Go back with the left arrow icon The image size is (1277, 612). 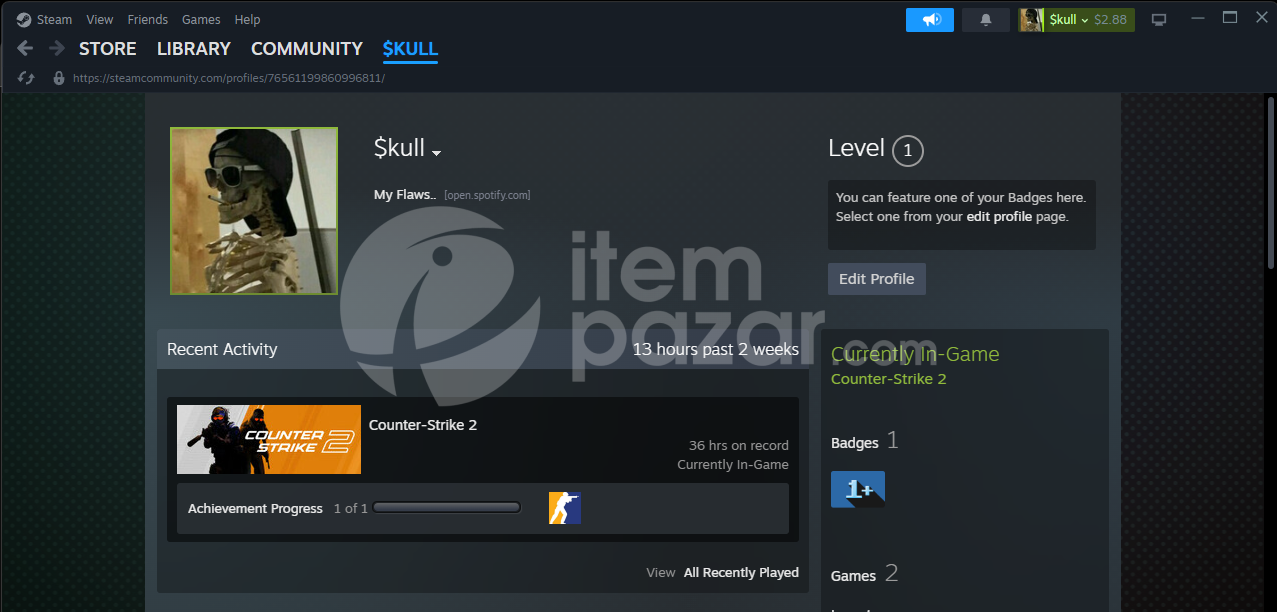tap(26, 48)
